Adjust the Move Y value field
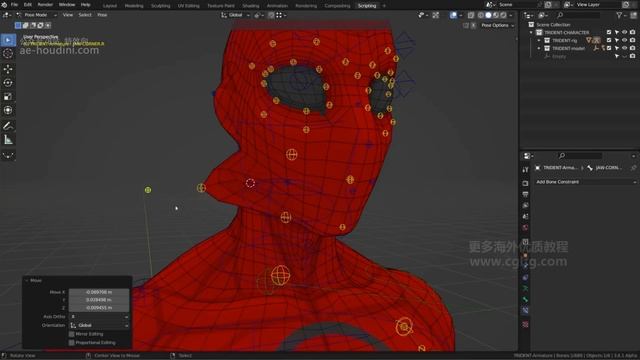This screenshot has width=640, height=360. pos(99,300)
